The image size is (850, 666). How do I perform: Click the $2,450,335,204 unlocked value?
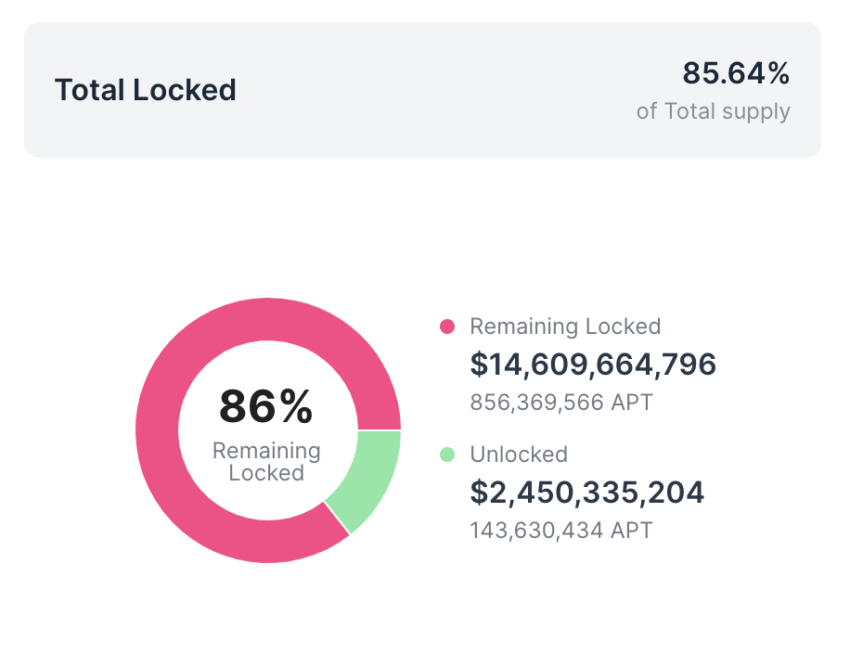coord(587,492)
